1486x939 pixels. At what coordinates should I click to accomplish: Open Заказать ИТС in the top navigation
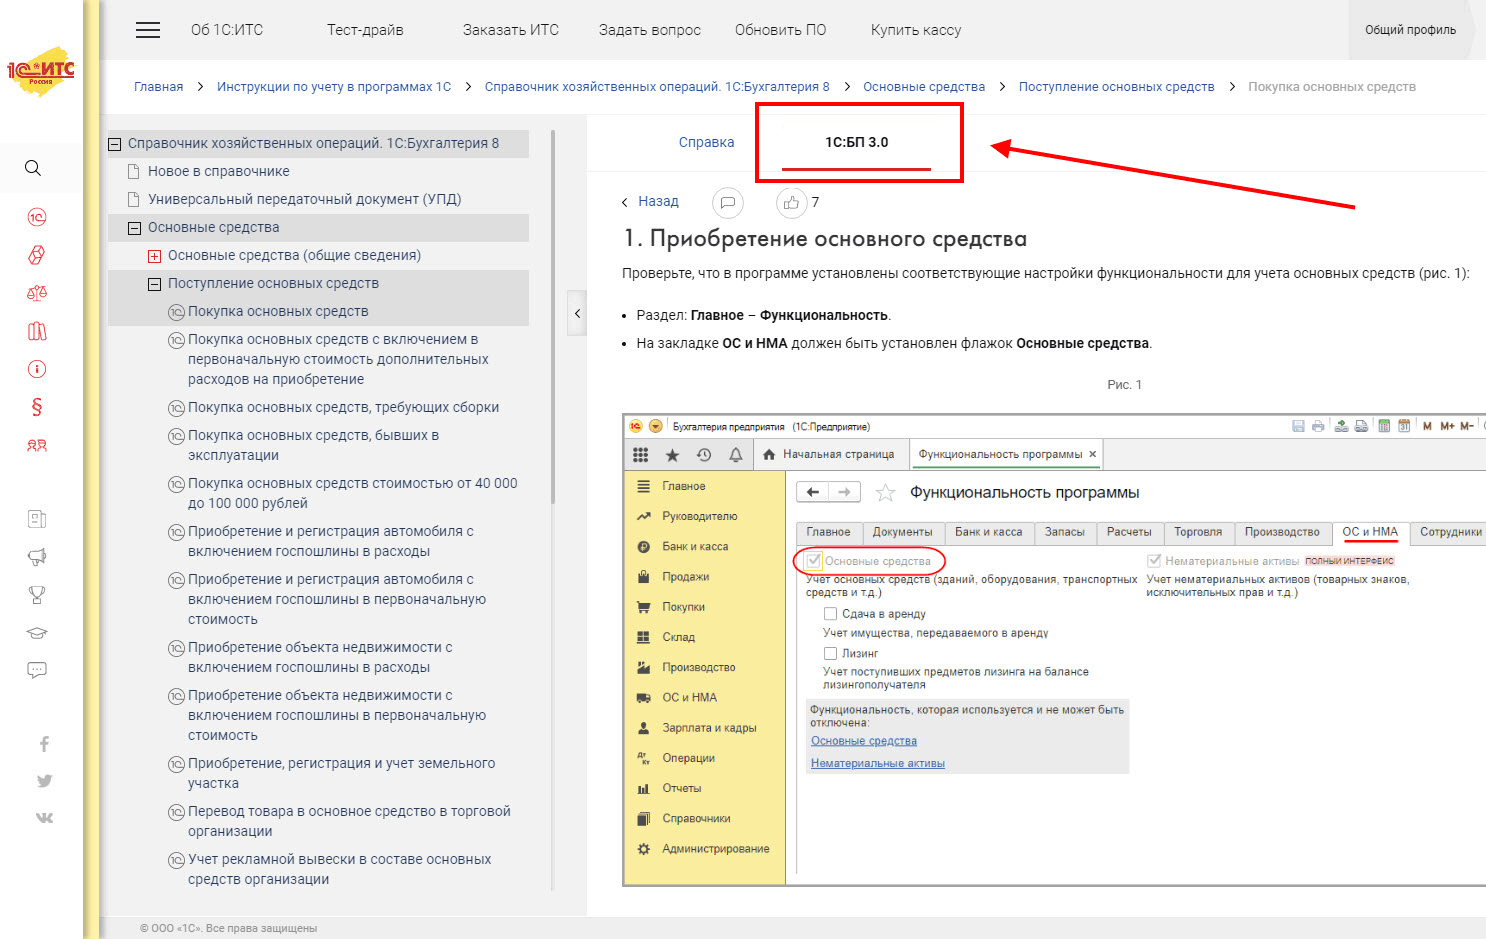click(x=510, y=30)
